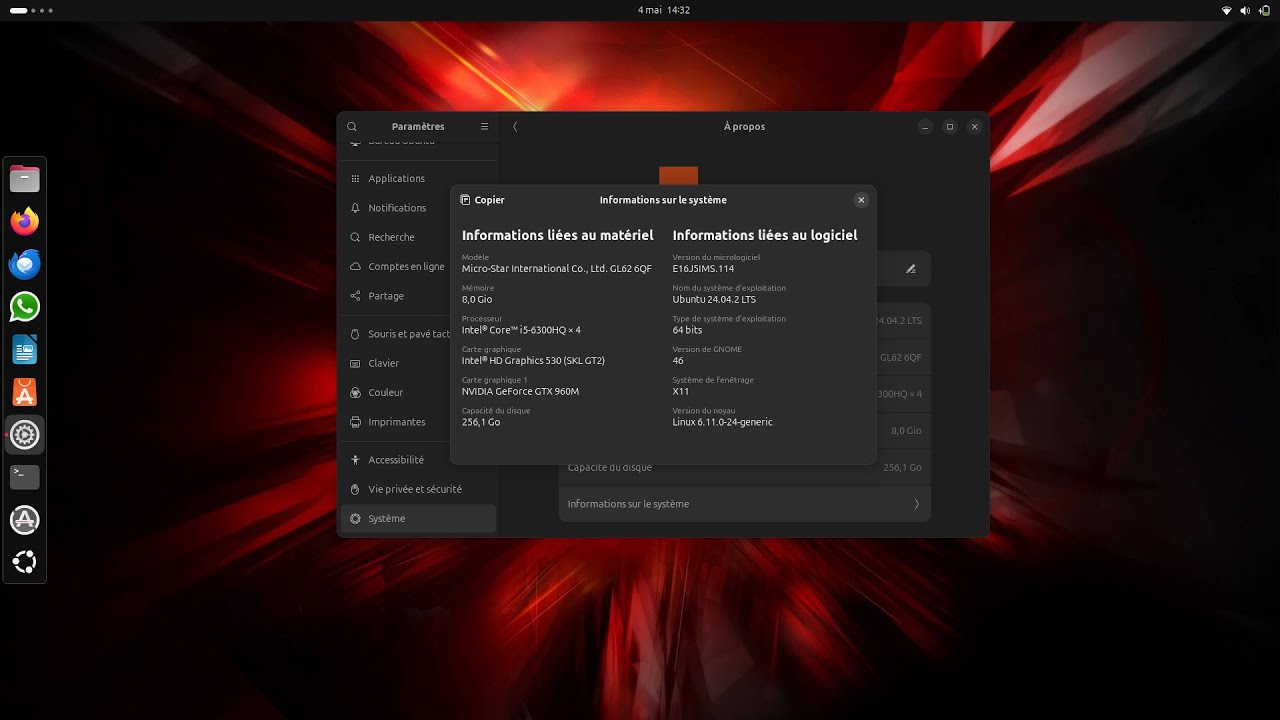Click the Informations sur le système row label

click(x=628, y=504)
